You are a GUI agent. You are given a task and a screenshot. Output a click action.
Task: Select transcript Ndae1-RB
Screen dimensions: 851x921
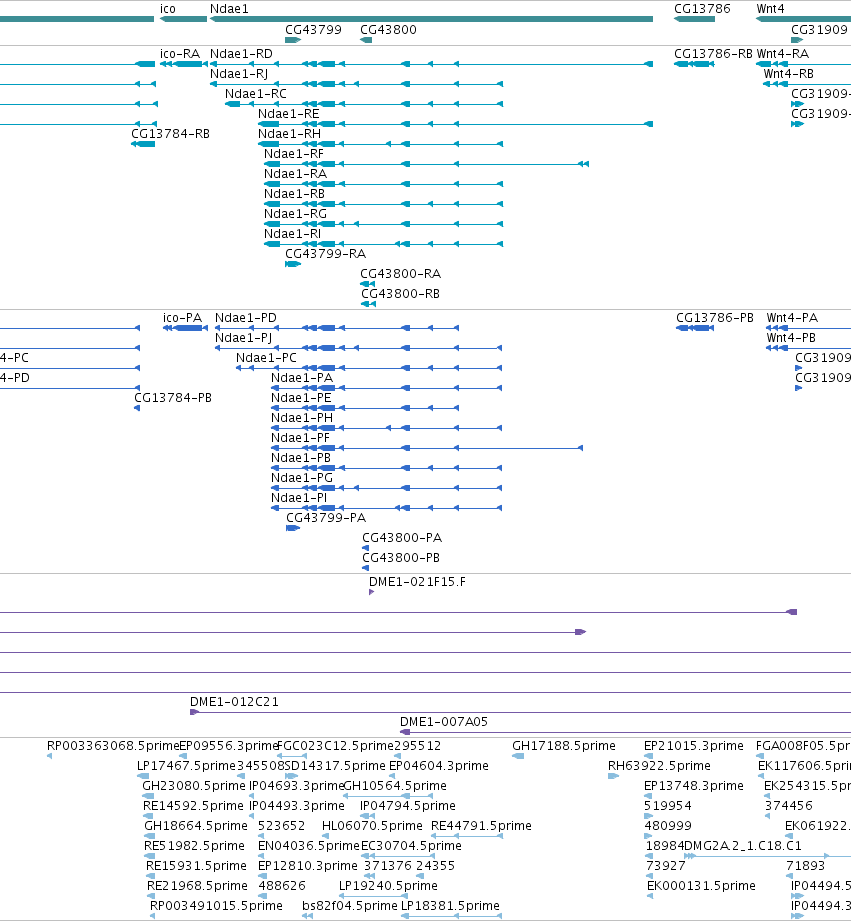coord(294,194)
